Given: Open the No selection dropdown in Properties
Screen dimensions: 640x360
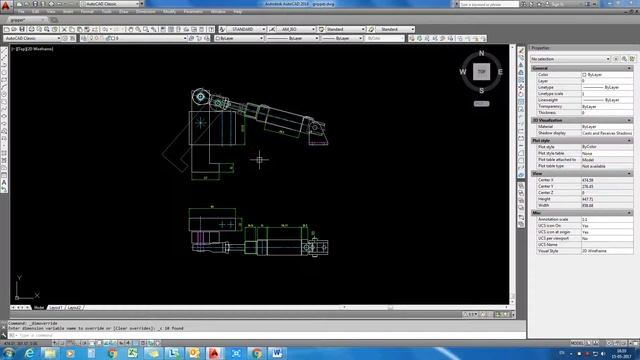Looking at the screenshot, I should [570, 59].
